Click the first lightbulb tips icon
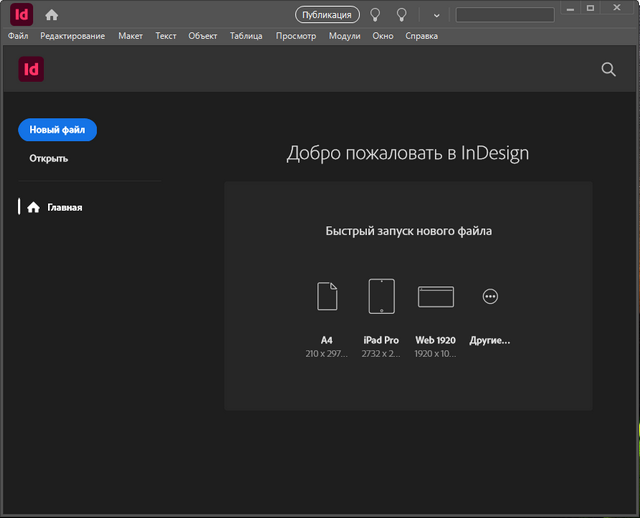The image size is (640, 518). (x=375, y=15)
